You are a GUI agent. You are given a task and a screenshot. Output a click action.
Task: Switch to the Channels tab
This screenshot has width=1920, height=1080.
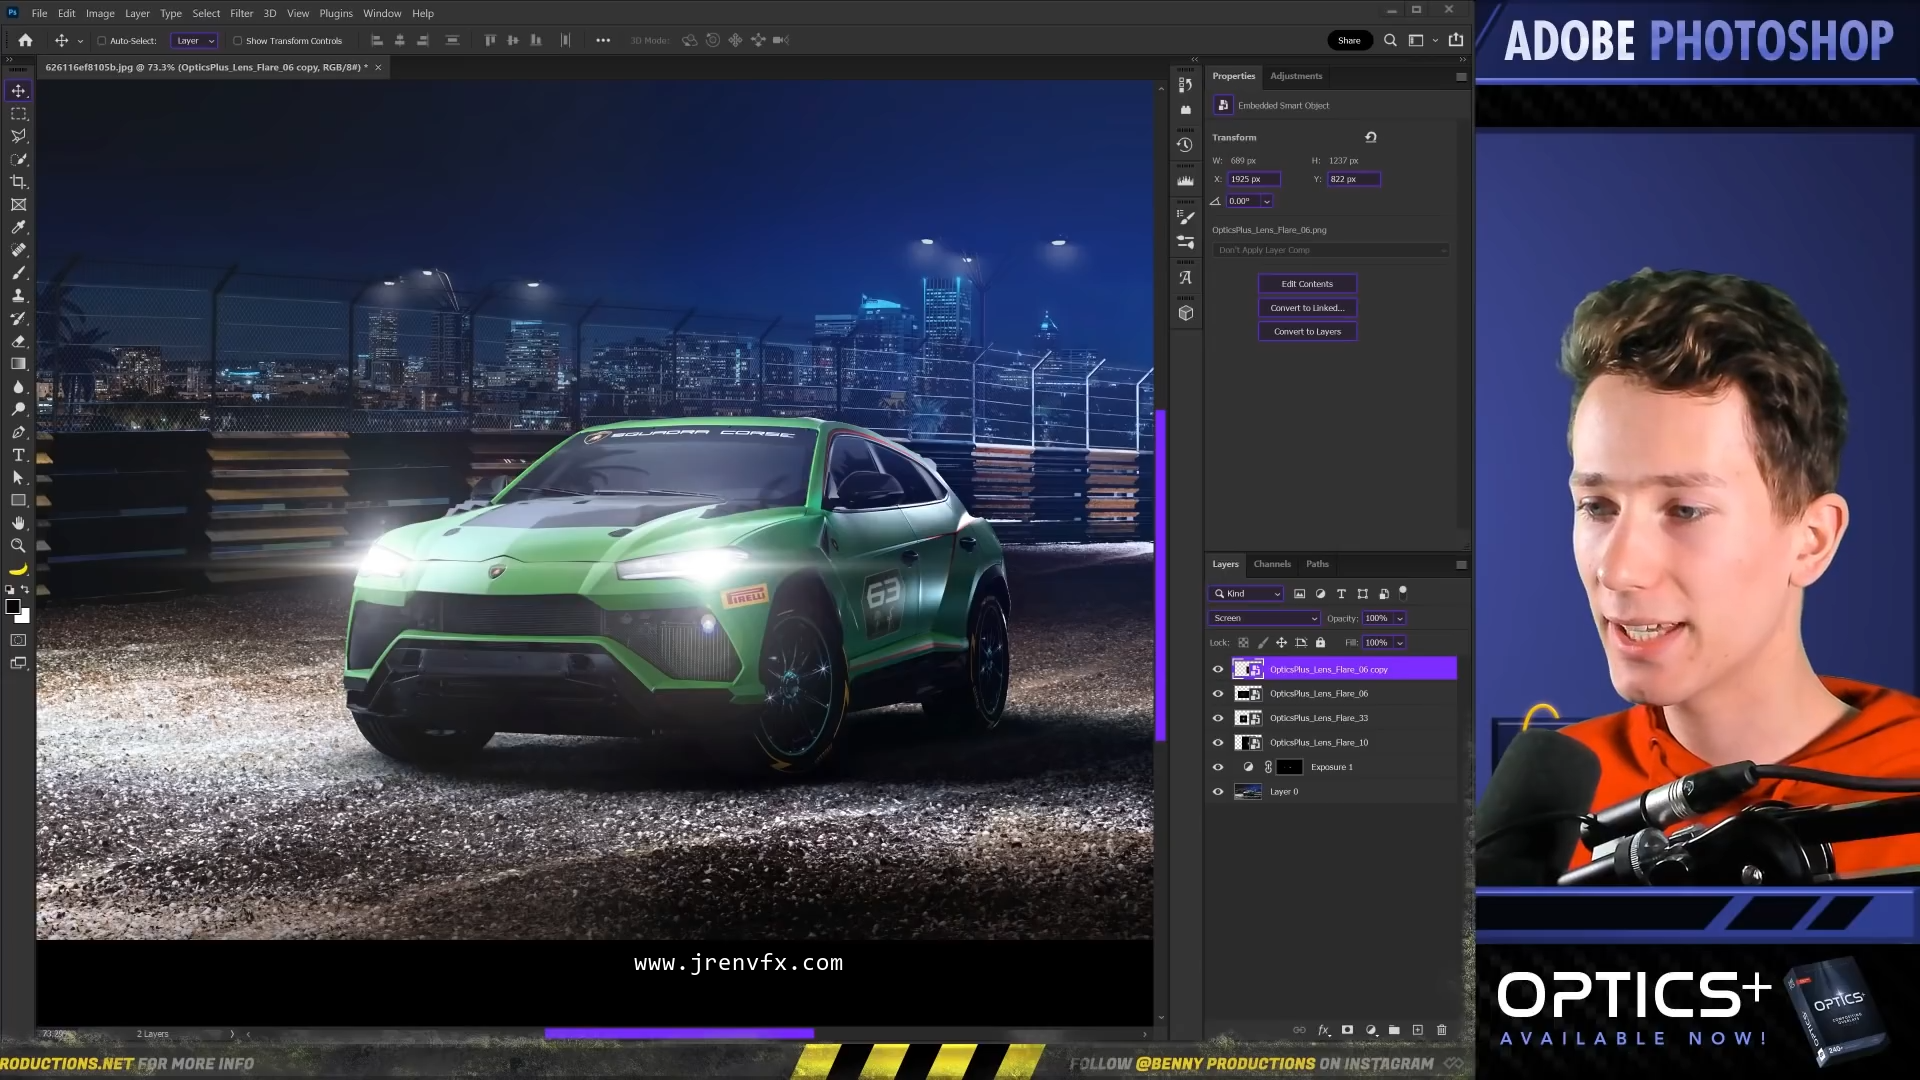pos(1272,564)
